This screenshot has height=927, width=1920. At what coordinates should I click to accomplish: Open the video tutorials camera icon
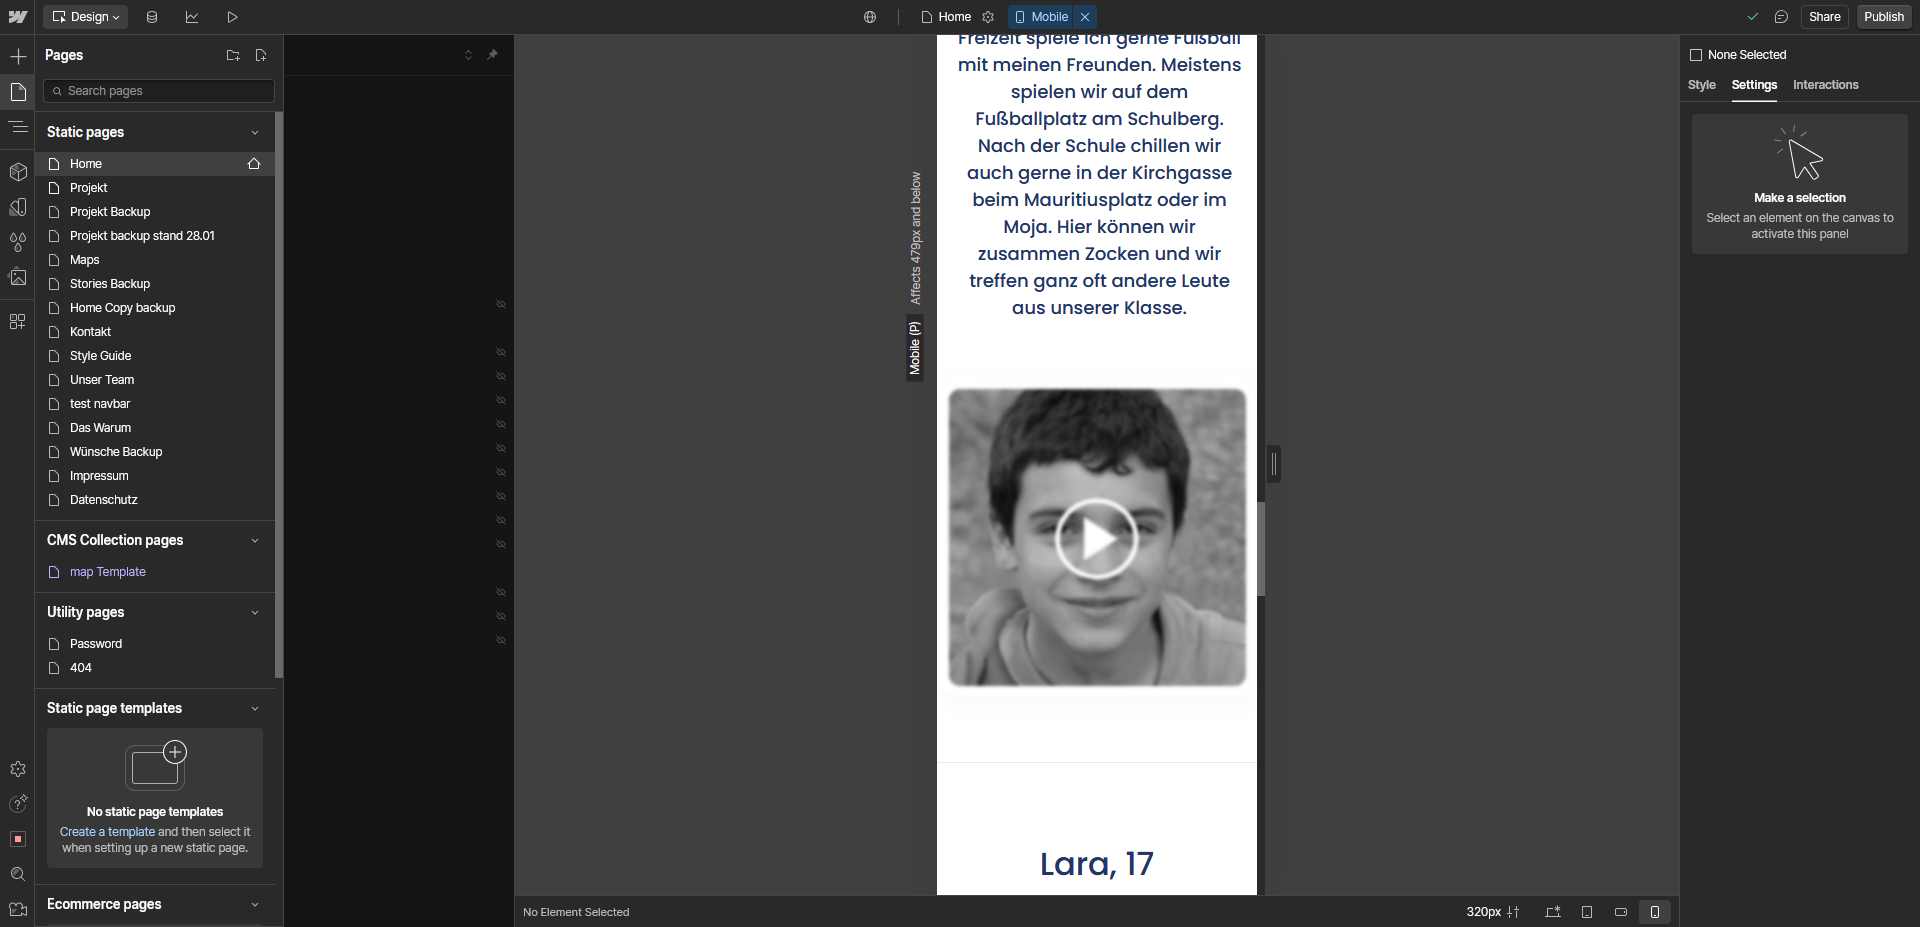click(x=18, y=909)
